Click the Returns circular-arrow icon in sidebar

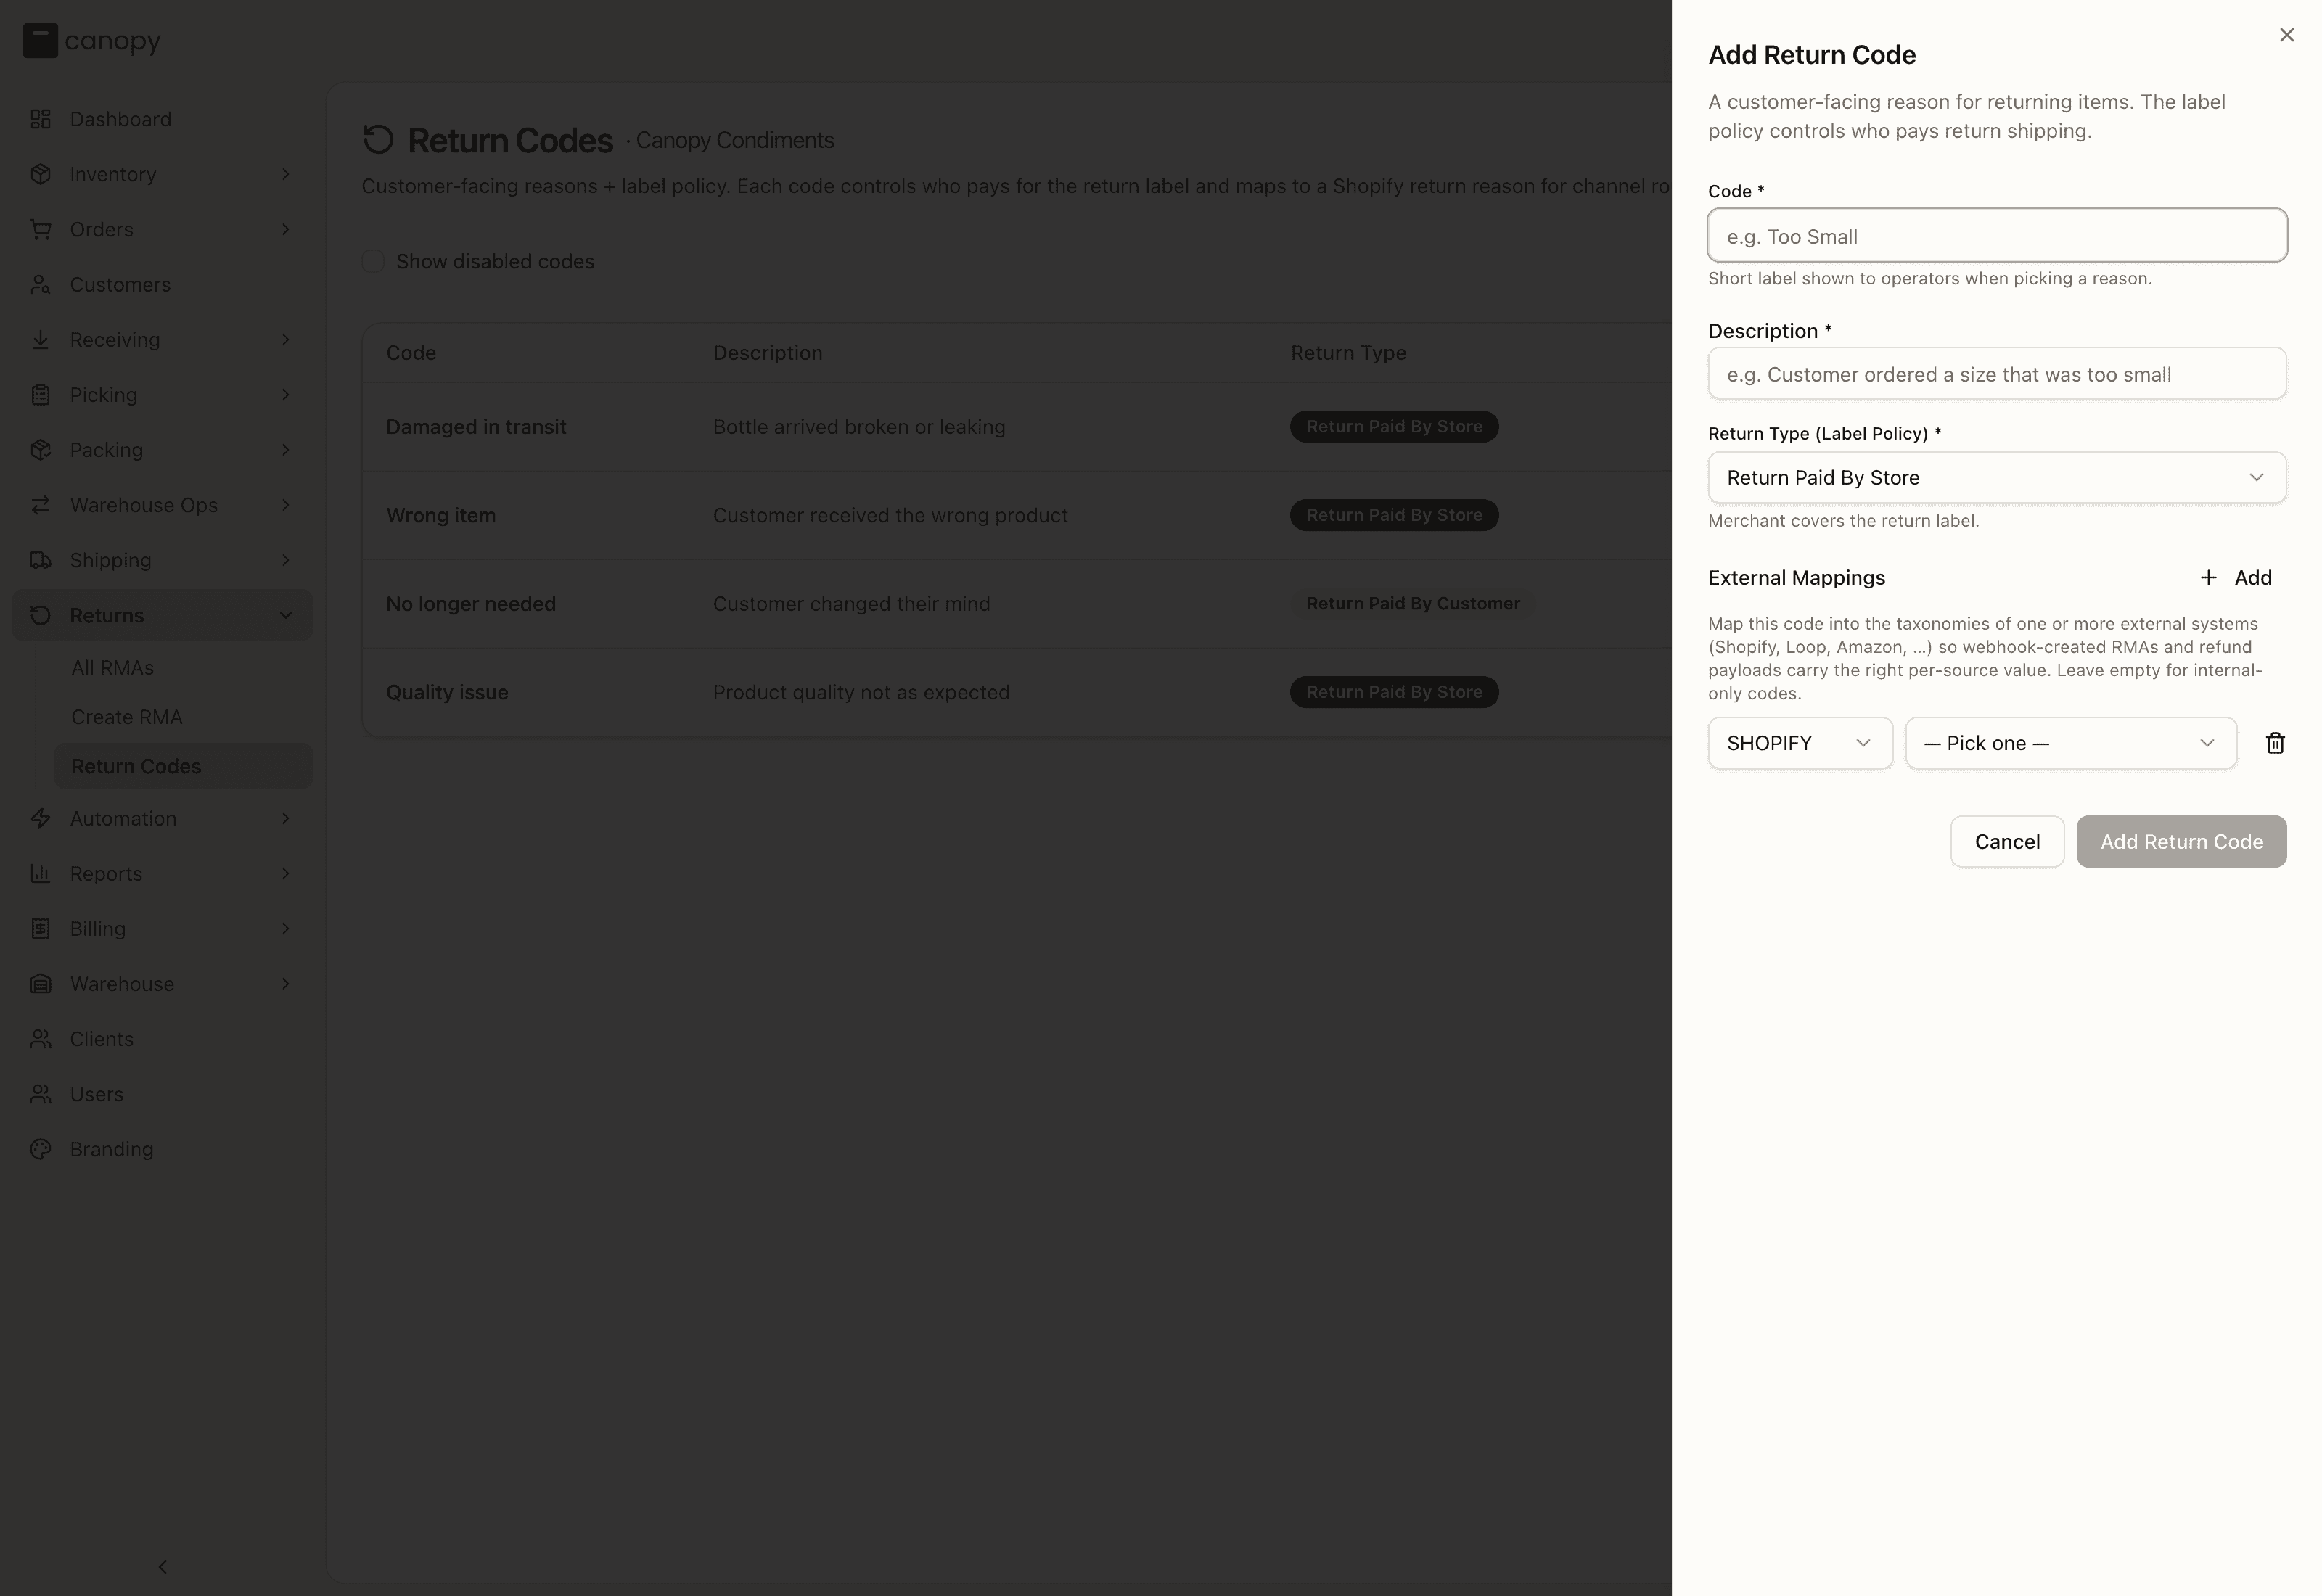(40, 615)
